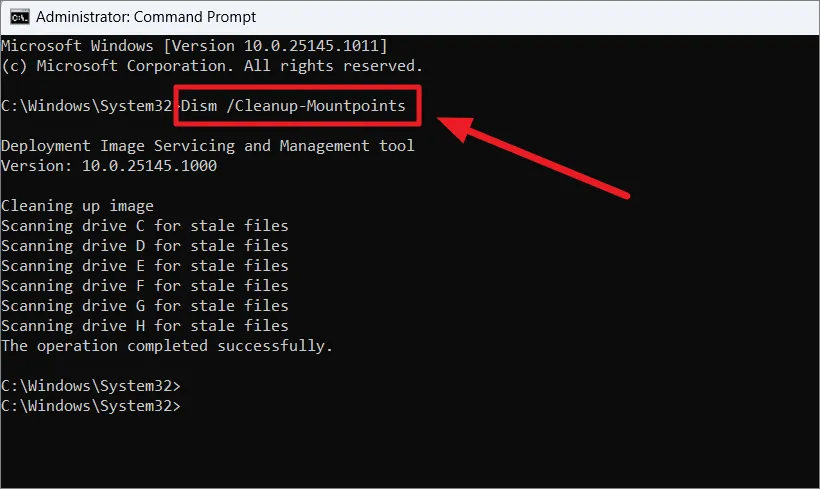Click the "Scanning drive D" output line

pos(144,246)
